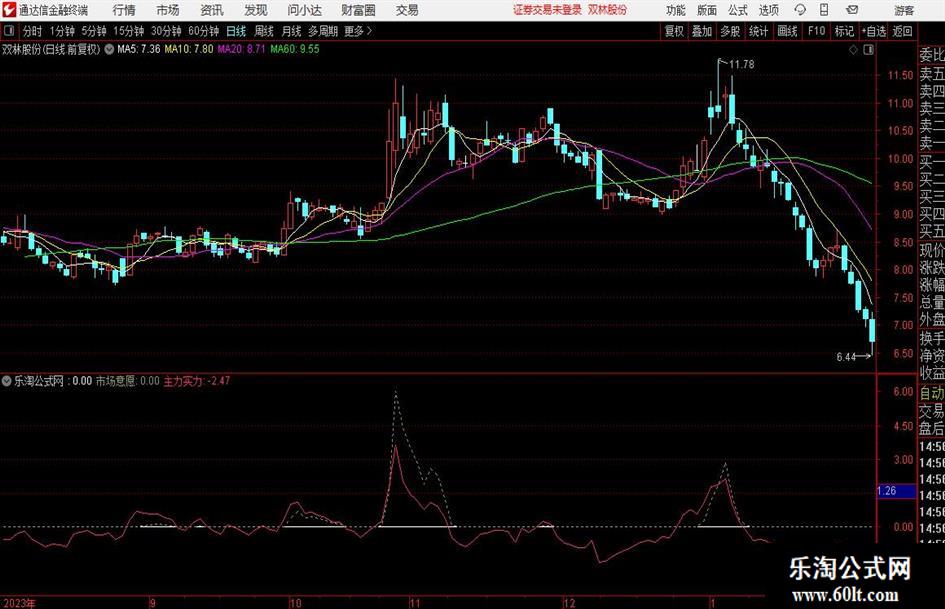Viewport: 945px width, 609px height.
Task: Switch to the 1分钟 period tab
Action: click(62, 31)
